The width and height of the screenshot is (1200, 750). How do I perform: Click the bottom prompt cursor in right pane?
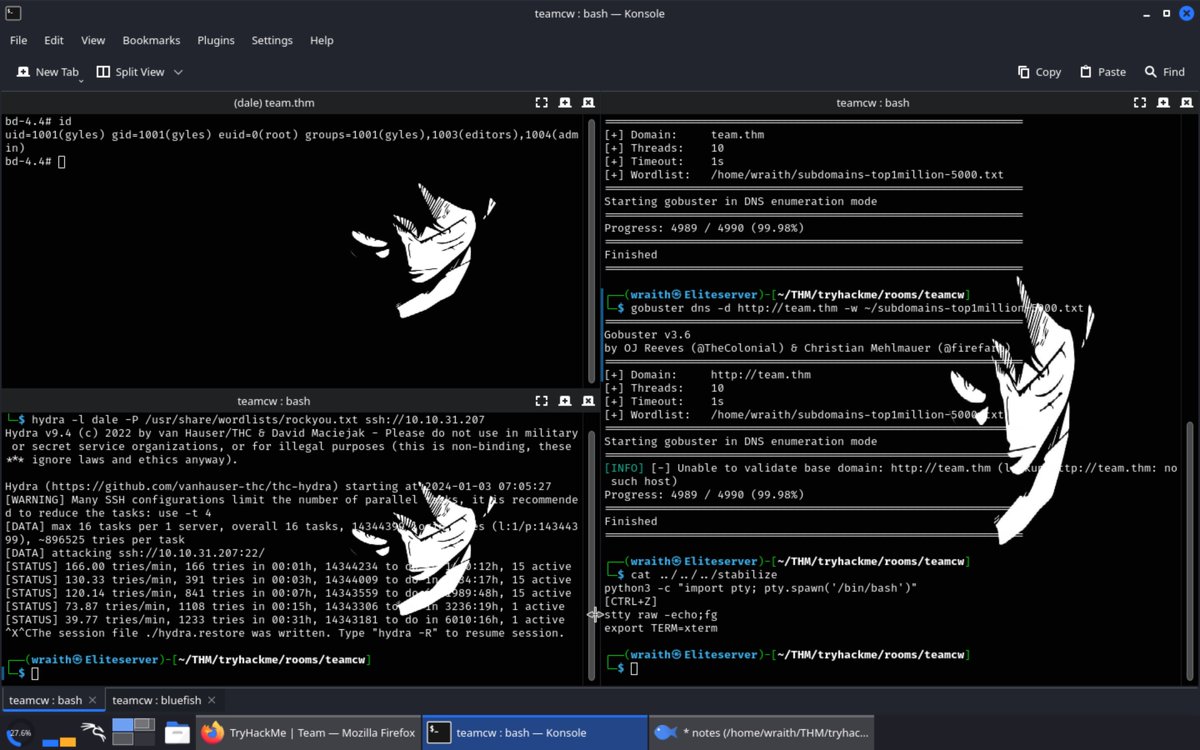[633, 668]
